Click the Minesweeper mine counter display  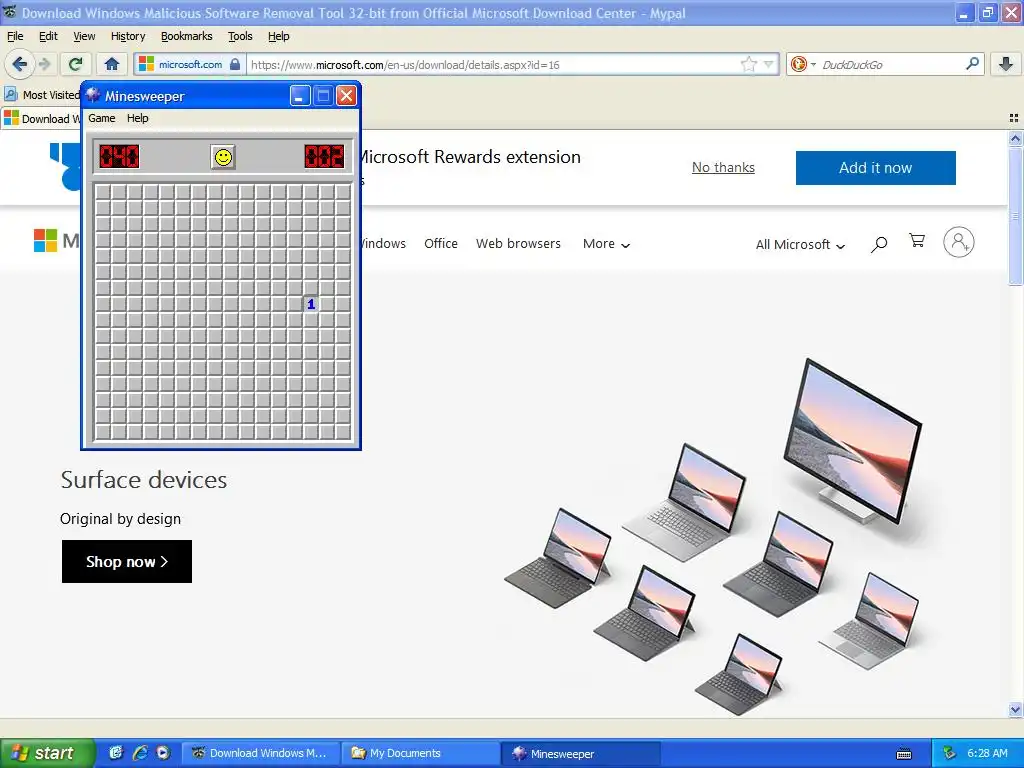coord(119,157)
